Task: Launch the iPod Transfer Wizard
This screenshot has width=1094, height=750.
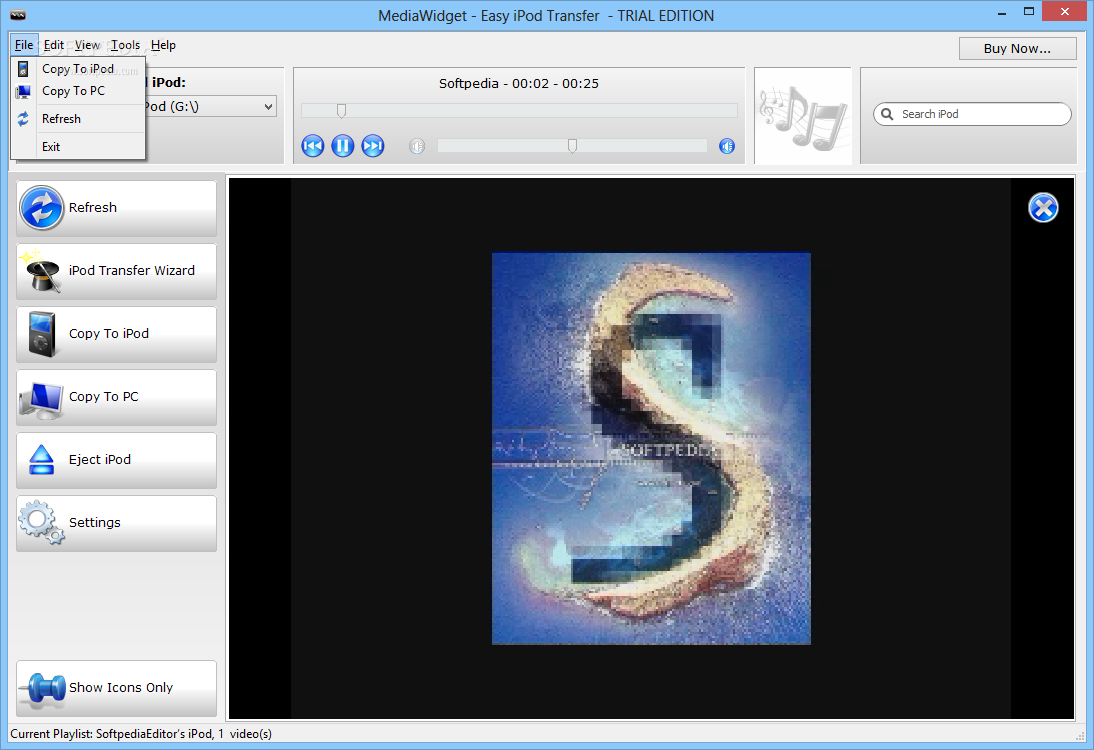Action: [x=117, y=271]
